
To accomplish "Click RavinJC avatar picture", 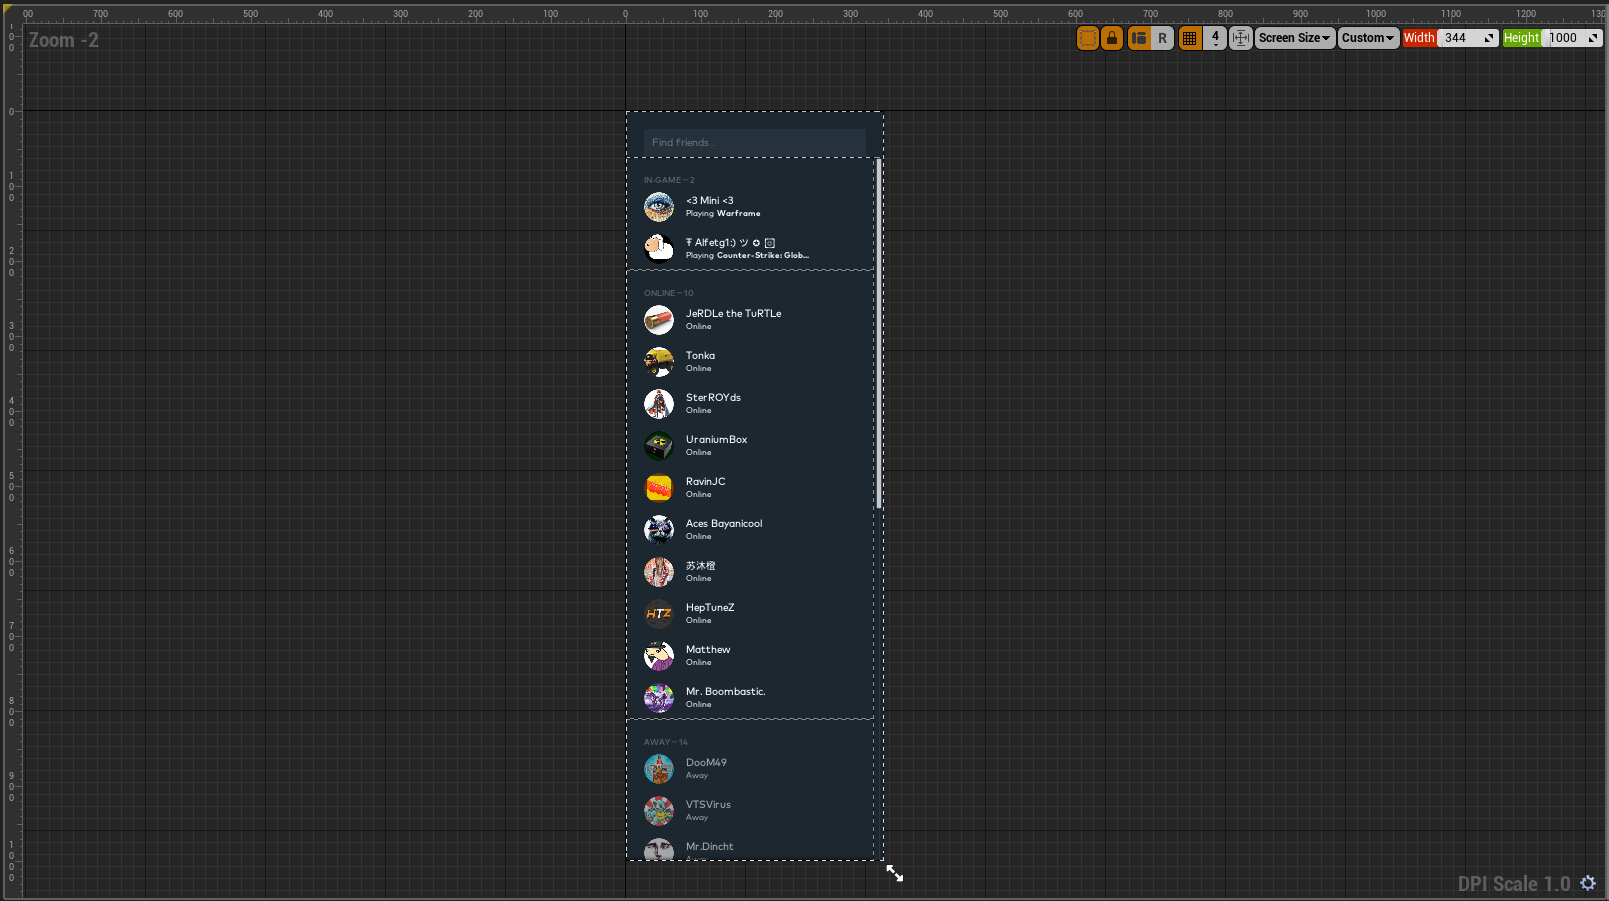I will click(659, 488).
